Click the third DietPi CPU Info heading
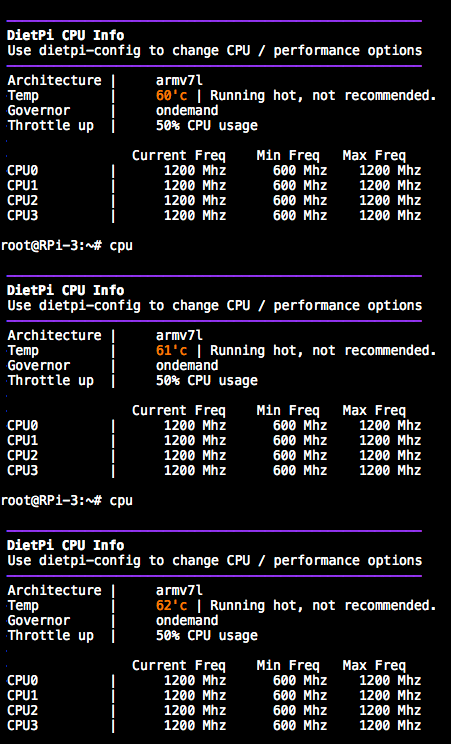The width and height of the screenshot is (451, 744). 66,545
